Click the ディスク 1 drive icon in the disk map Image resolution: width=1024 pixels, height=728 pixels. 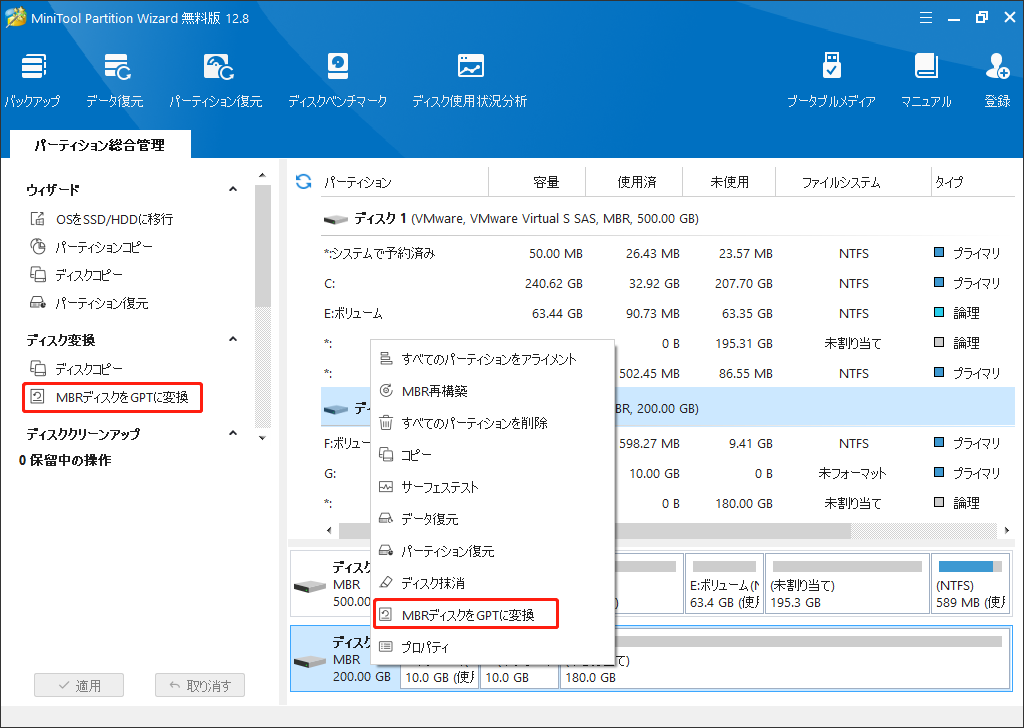(x=310, y=586)
